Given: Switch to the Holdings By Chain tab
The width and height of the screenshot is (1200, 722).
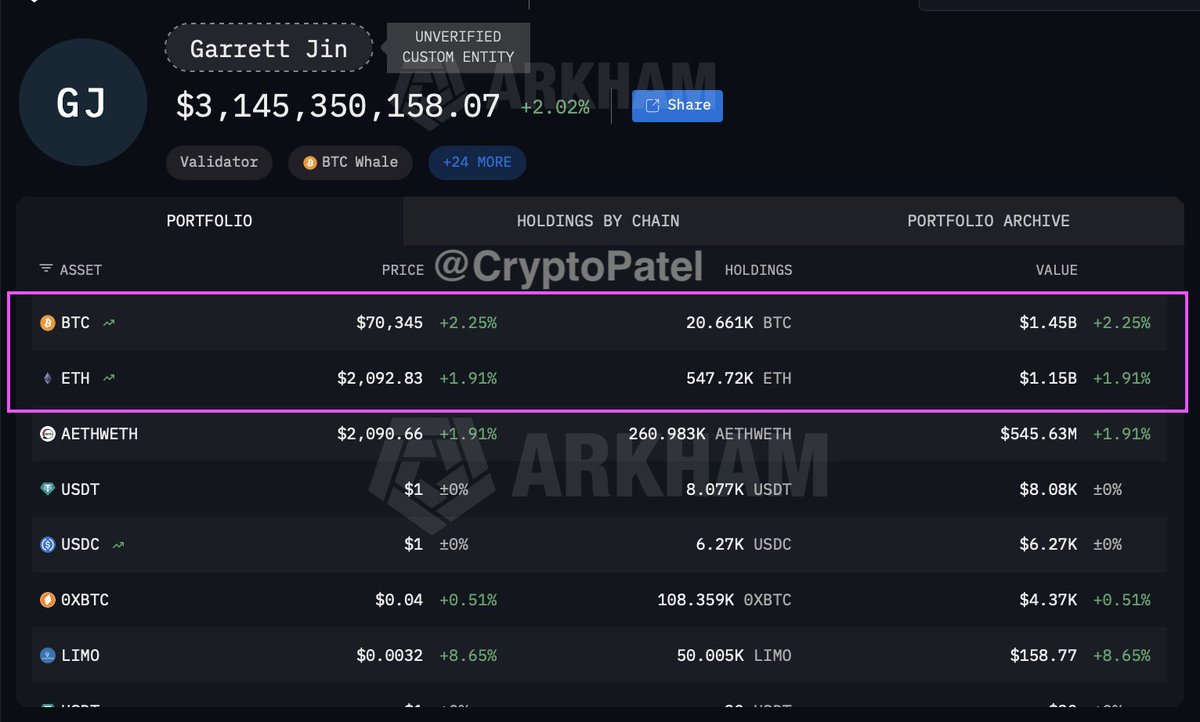Looking at the screenshot, I should tap(598, 221).
